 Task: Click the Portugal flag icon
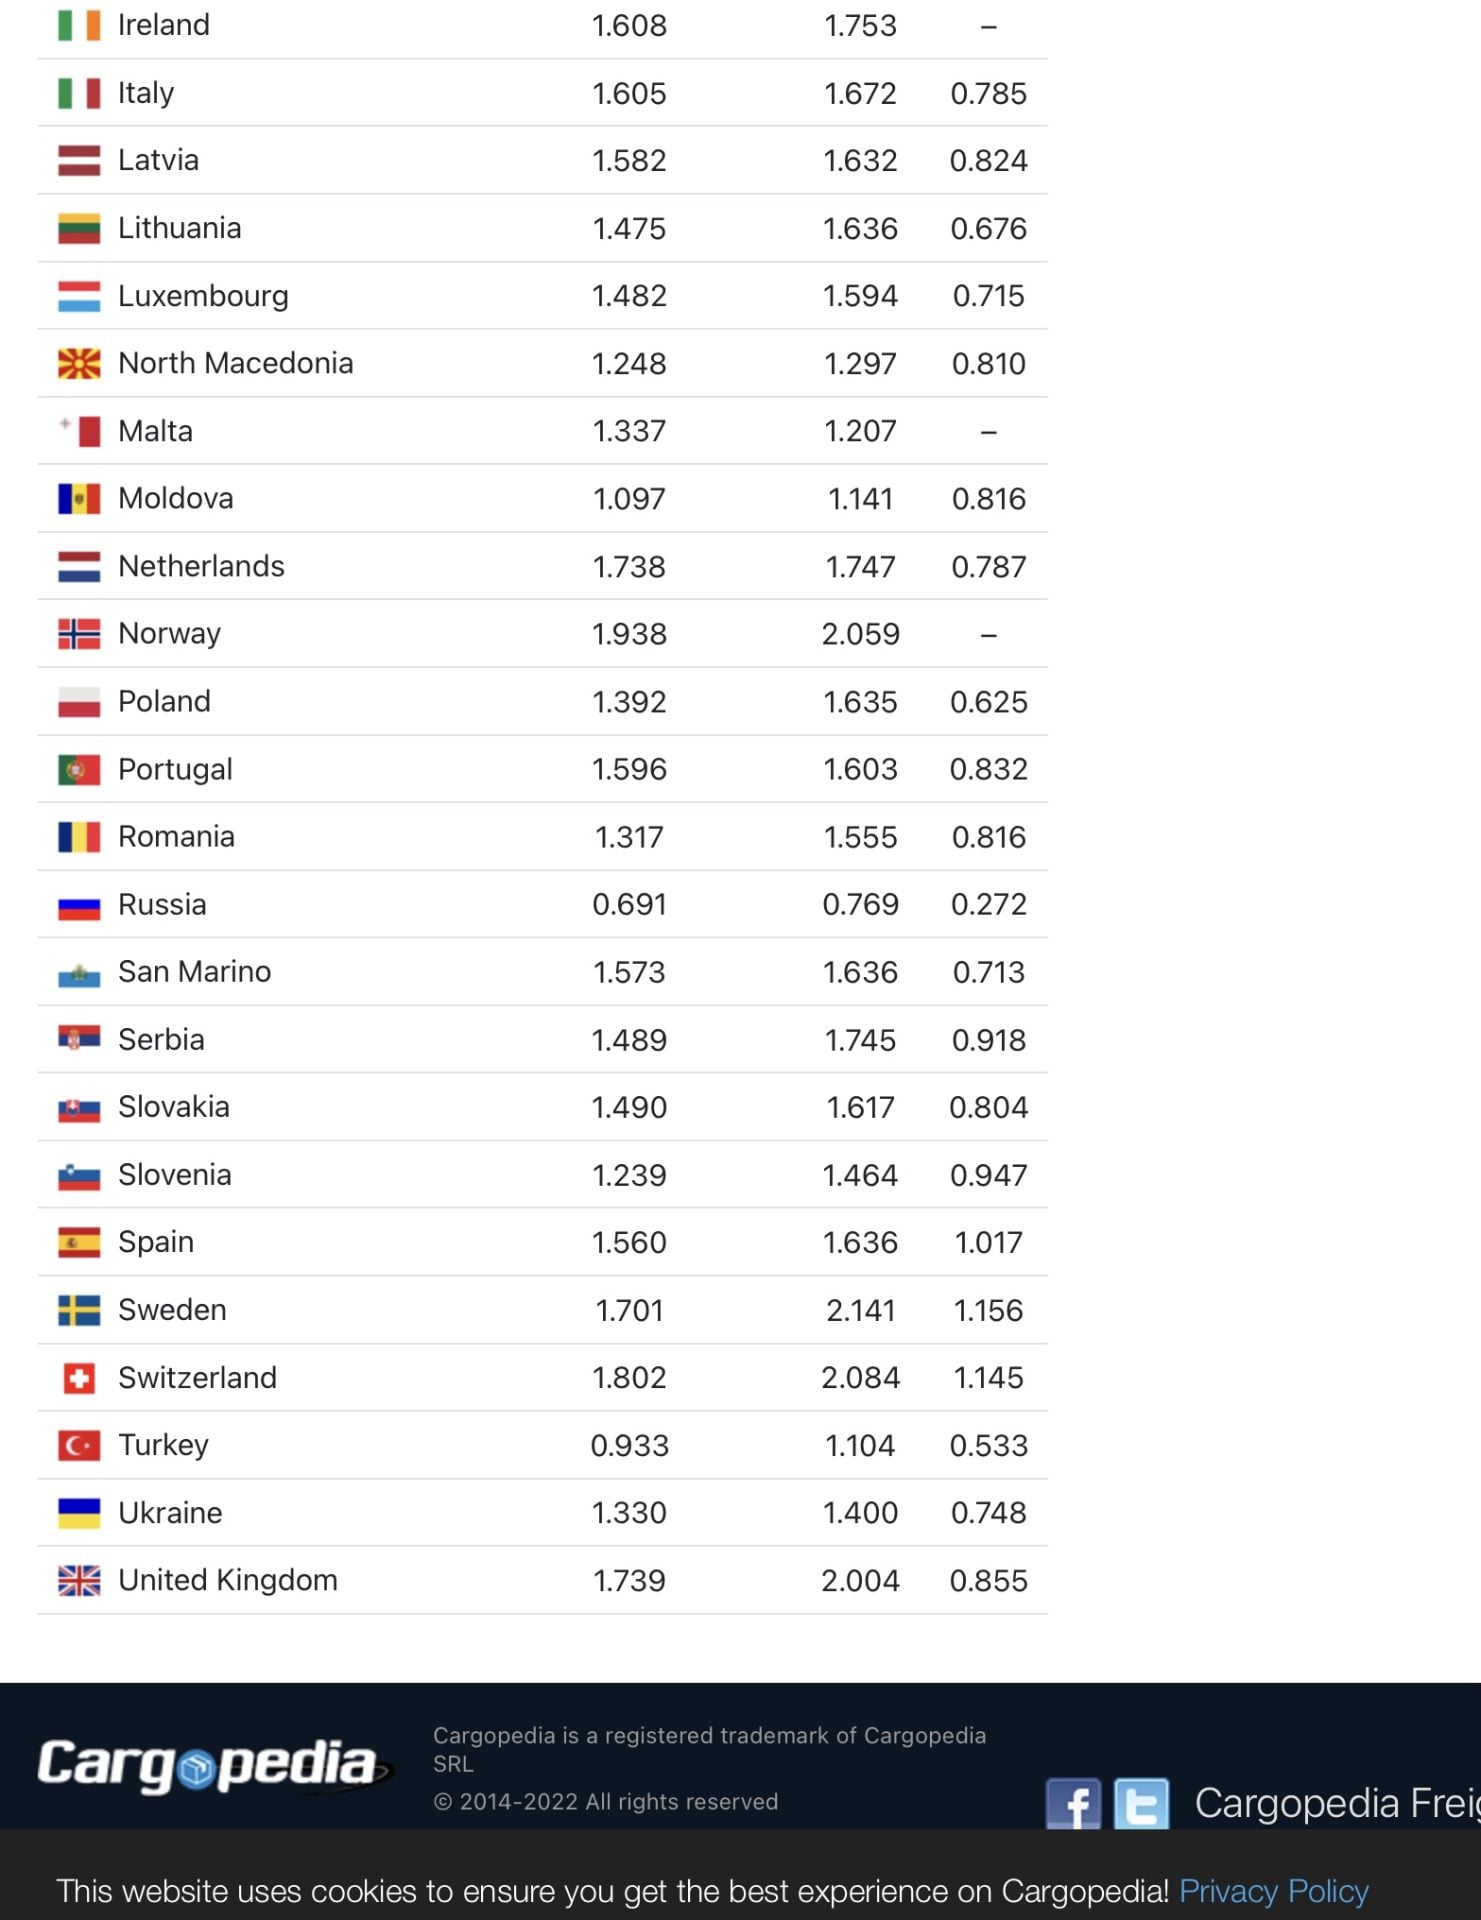pos(79,770)
